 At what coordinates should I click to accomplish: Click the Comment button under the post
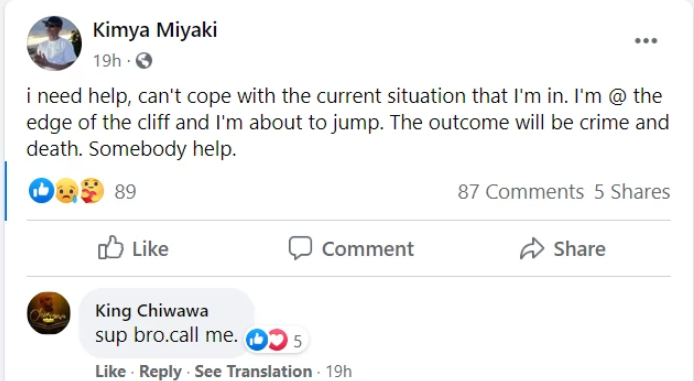pyautogui.click(x=351, y=248)
